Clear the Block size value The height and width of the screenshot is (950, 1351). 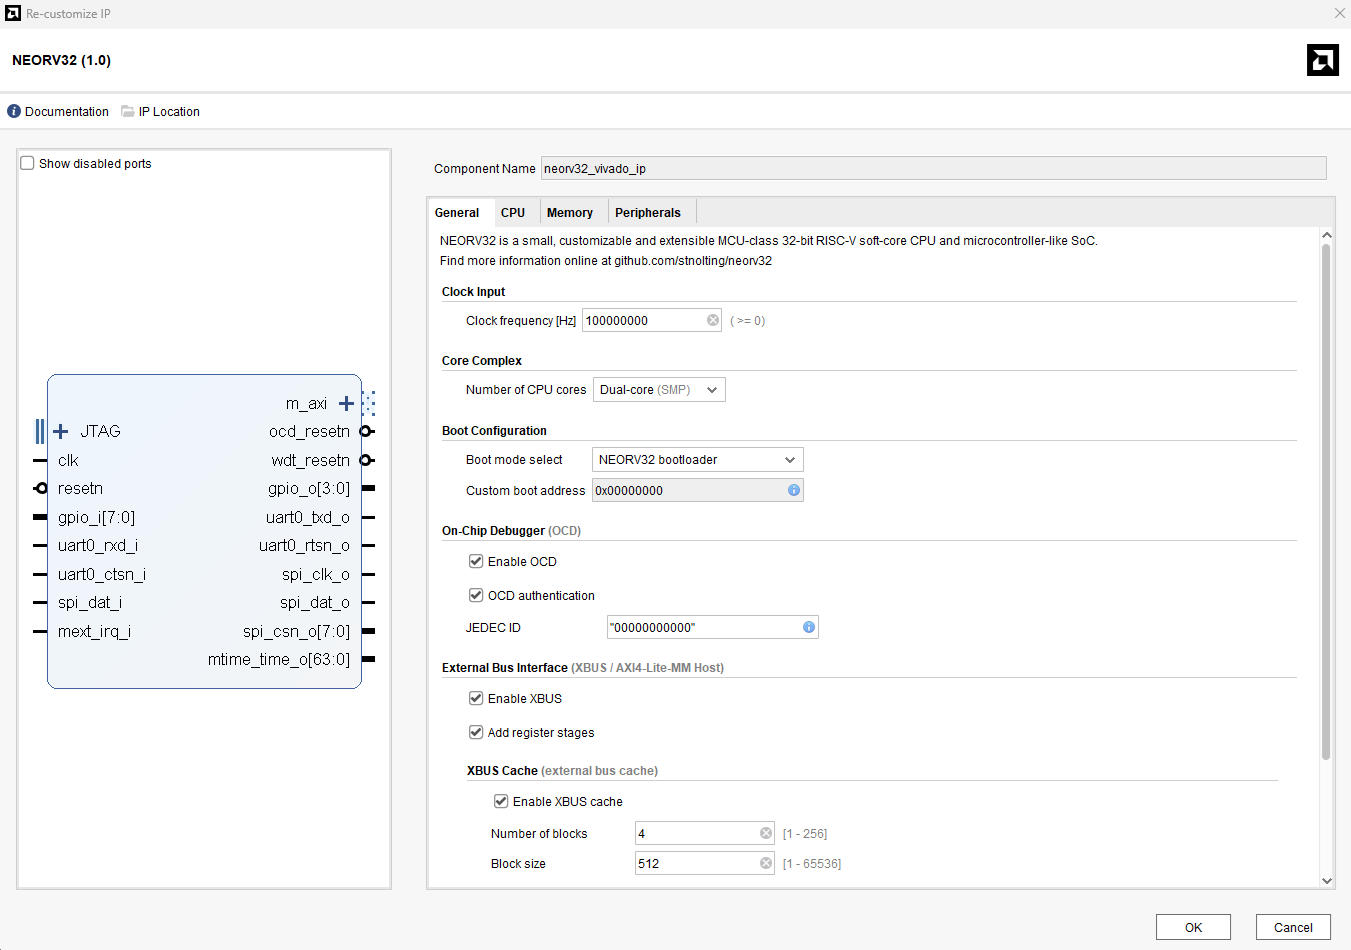click(x=766, y=863)
